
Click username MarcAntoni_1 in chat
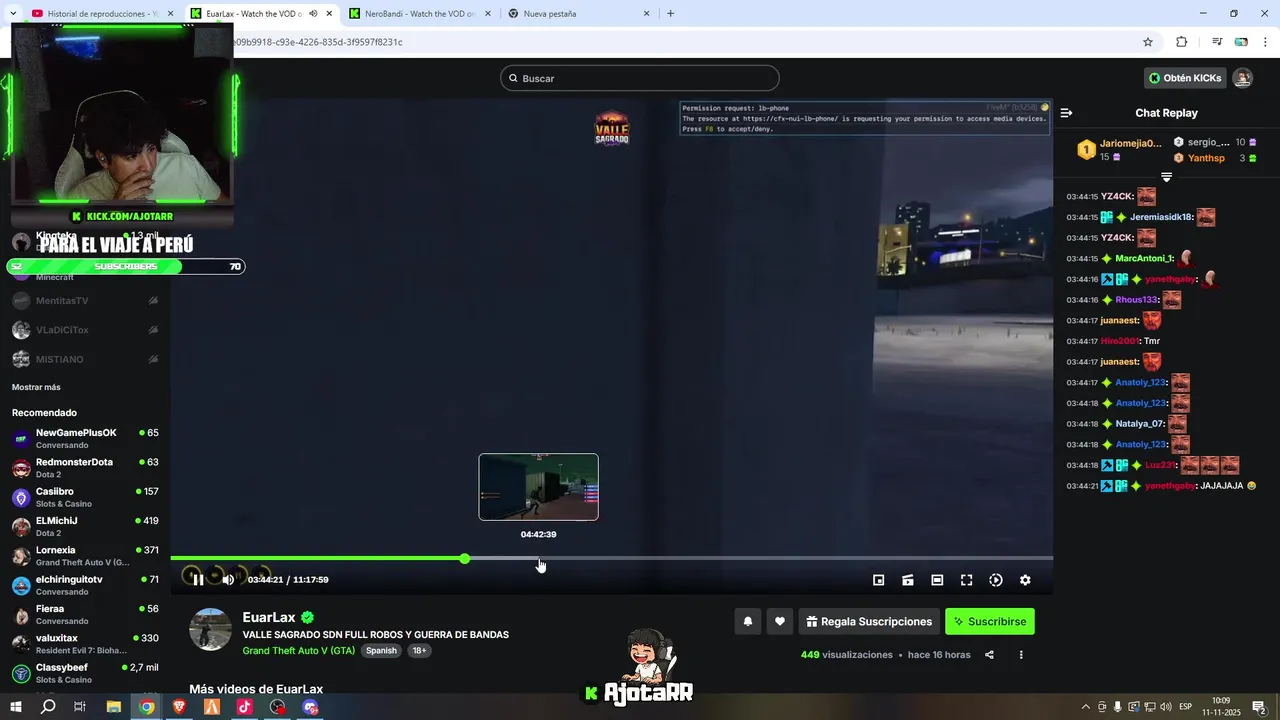click(1144, 258)
